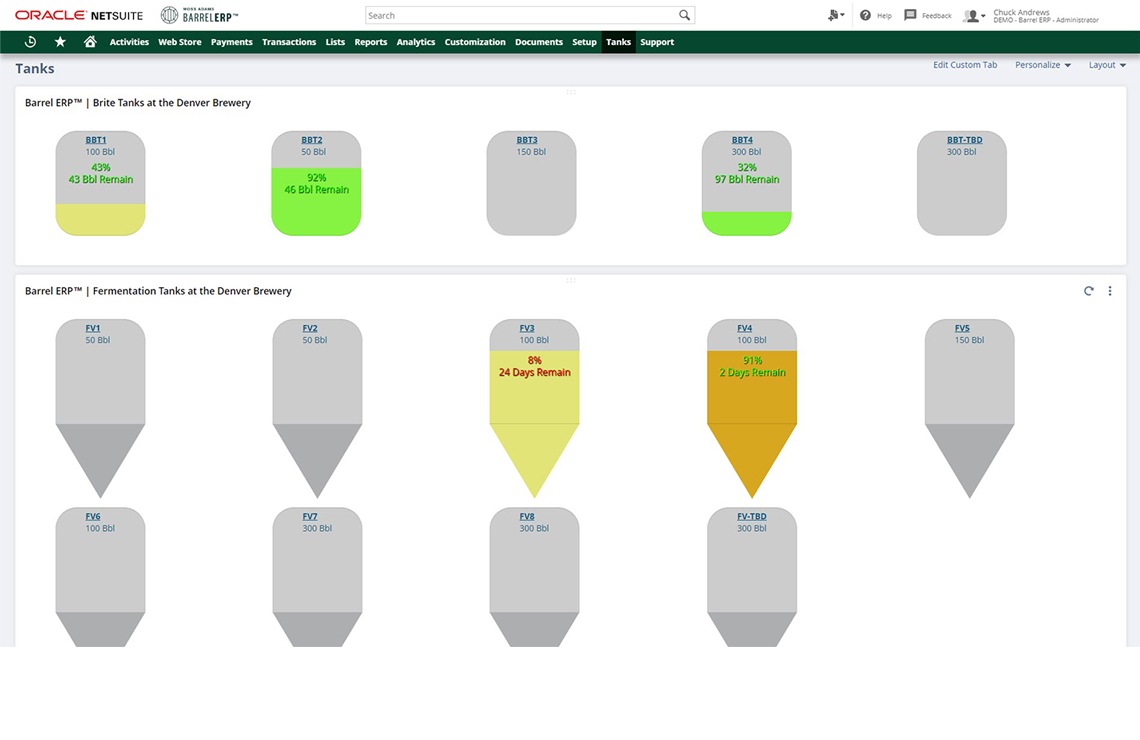This screenshot has width=1140, height=740.
Task: Open Fermentation Tanks portlet three-dot menu
Action: click(1110, 291)
